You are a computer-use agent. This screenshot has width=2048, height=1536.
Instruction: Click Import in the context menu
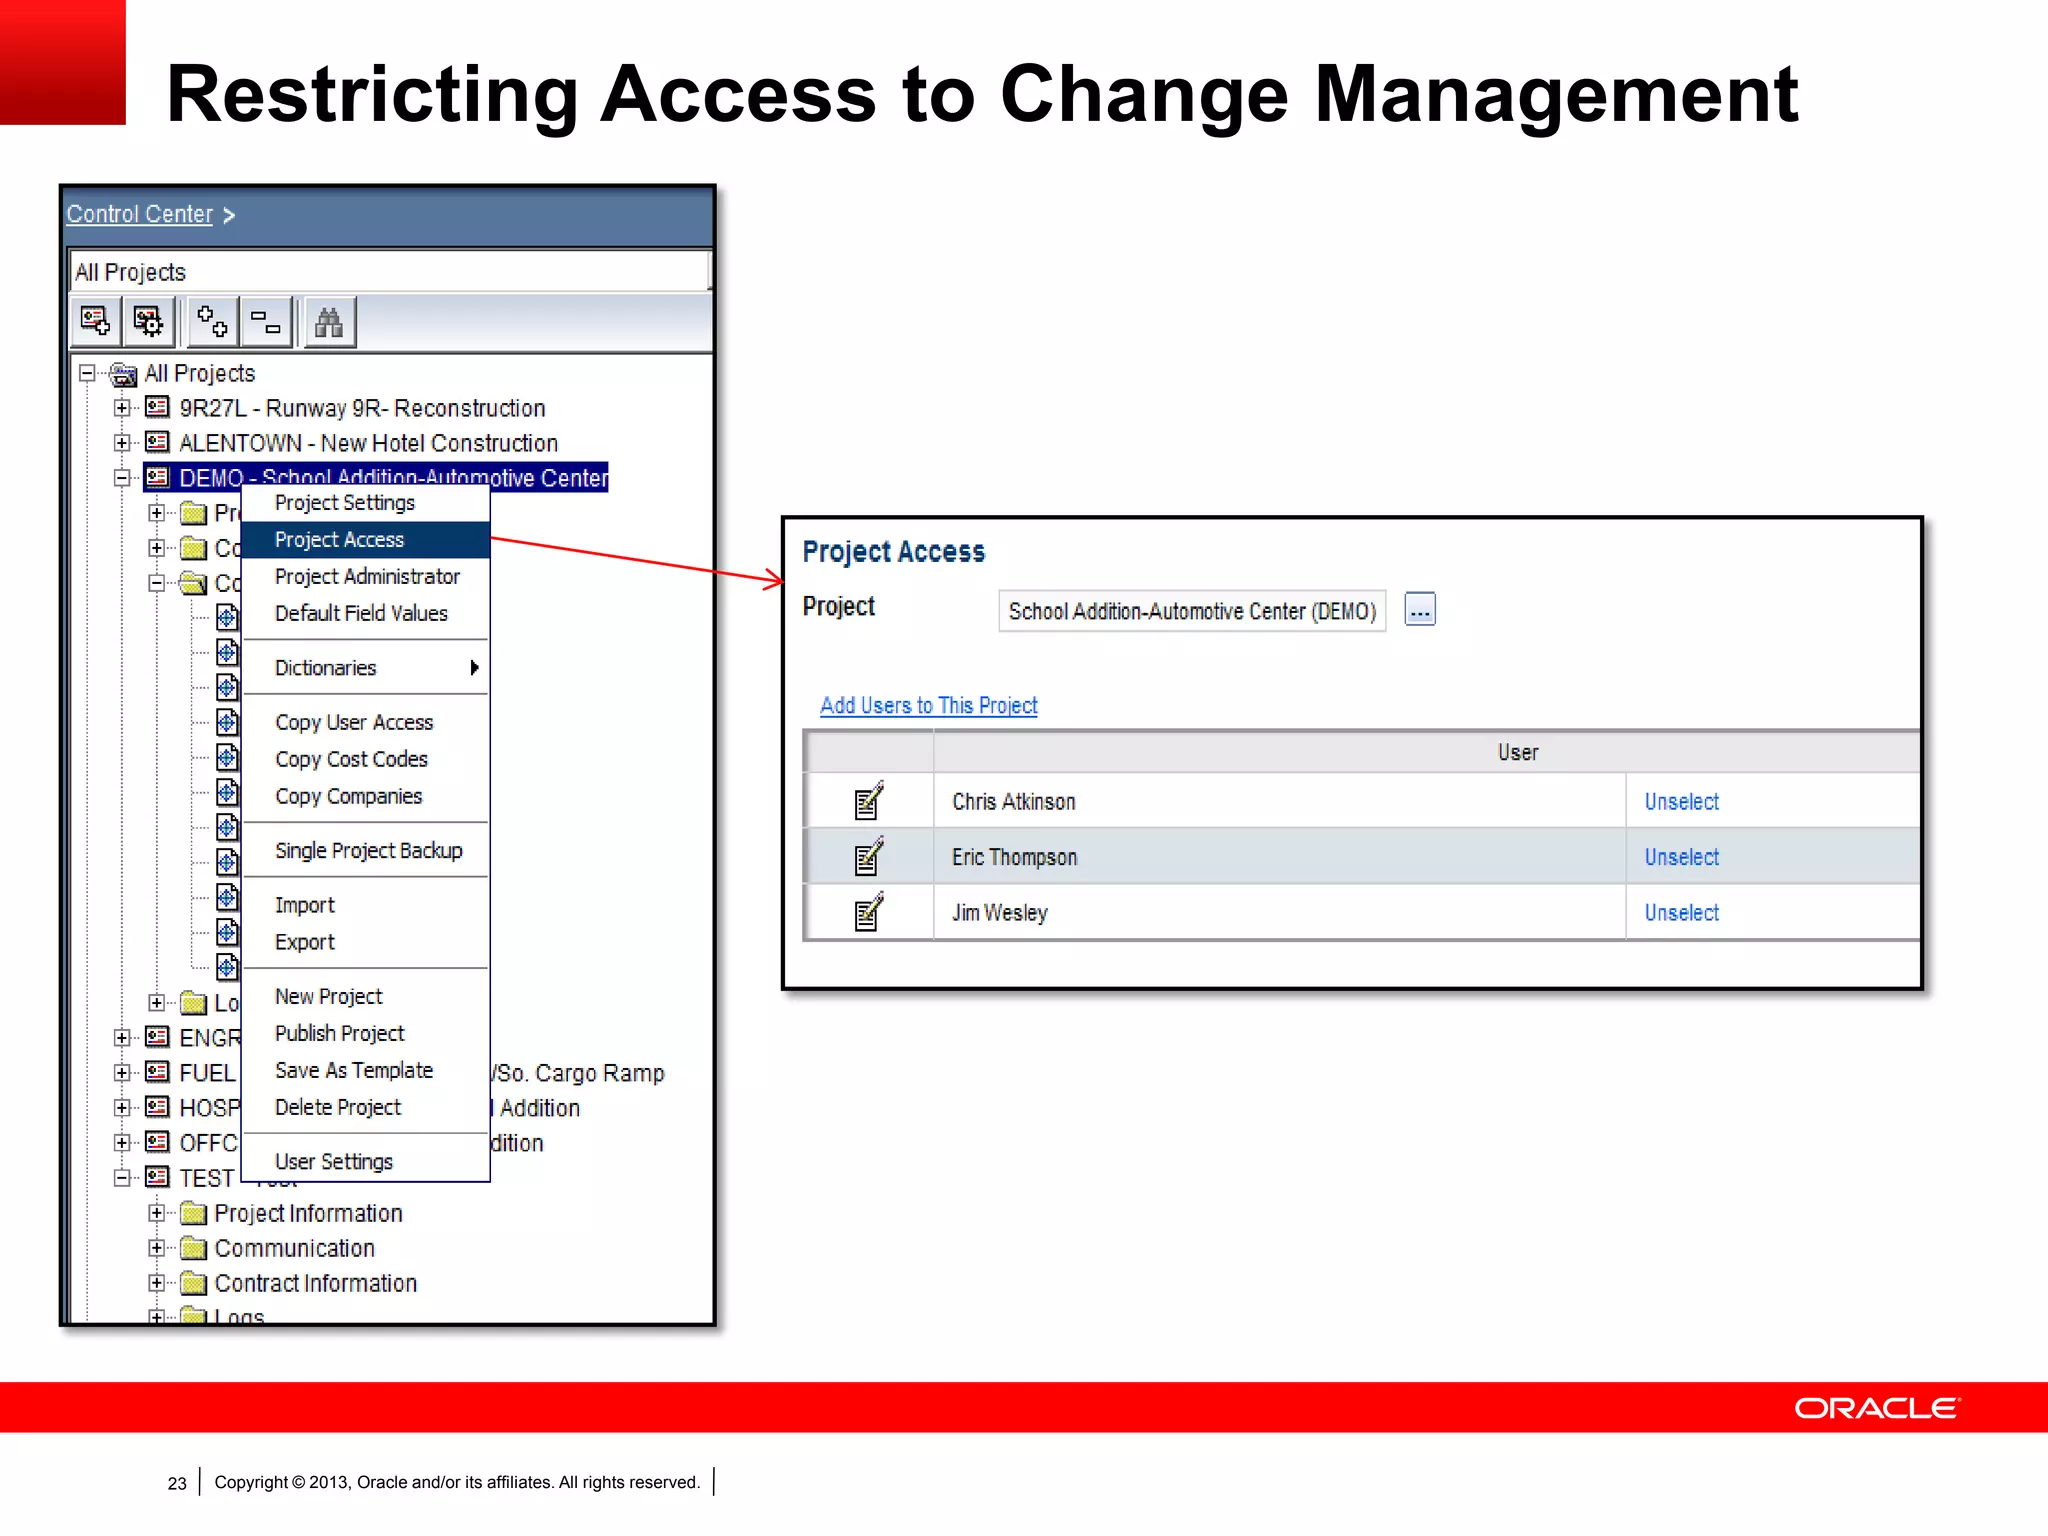coord(366,906)
